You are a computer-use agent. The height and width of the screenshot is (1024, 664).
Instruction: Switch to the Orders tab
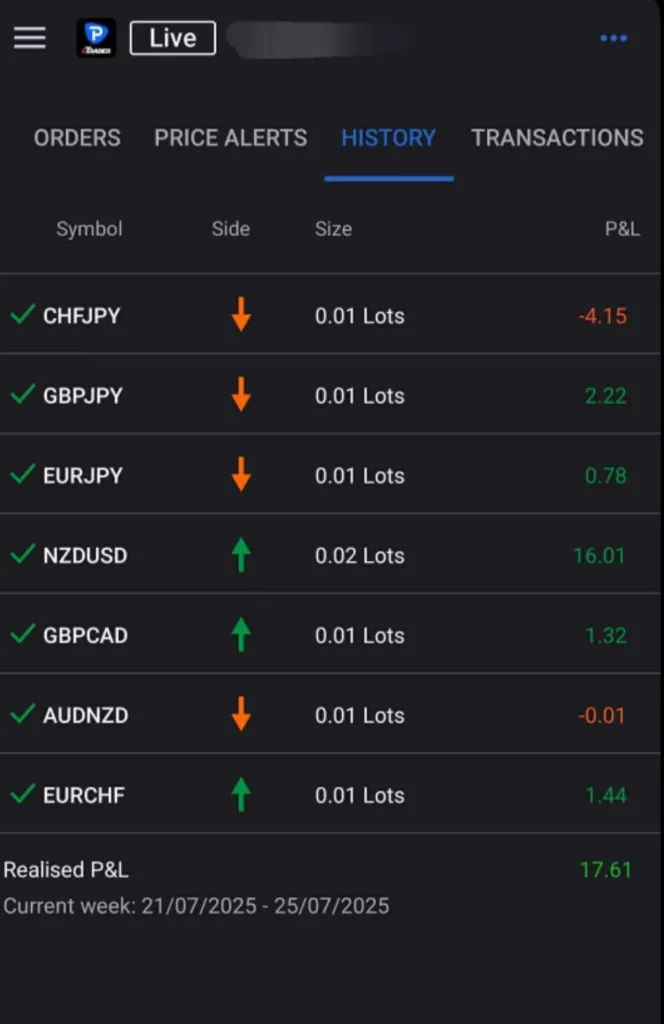pos(77,138)
